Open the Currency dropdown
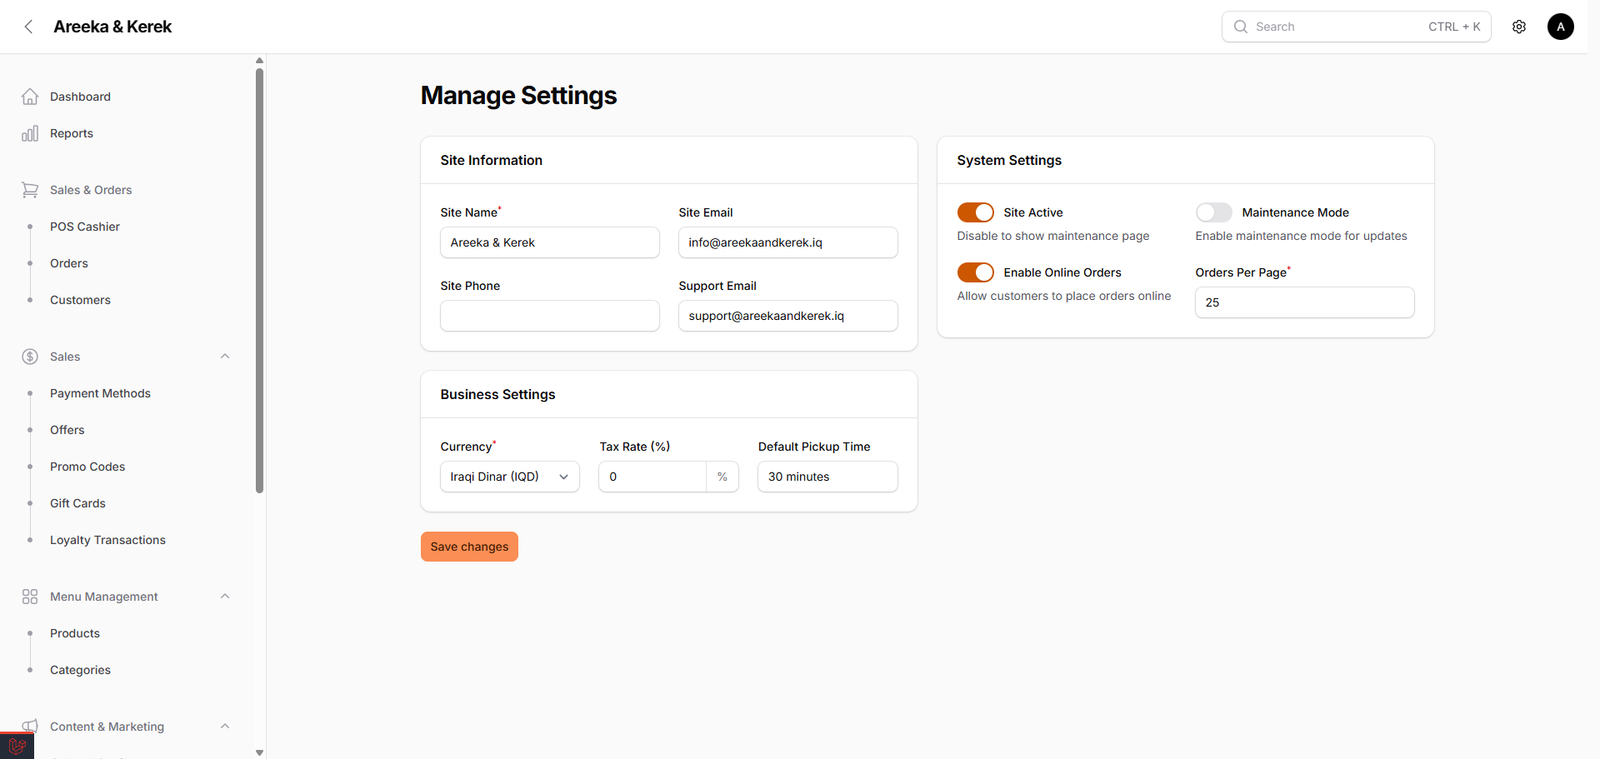Screen dimensions: 1600x759 [x=510, y=477]
